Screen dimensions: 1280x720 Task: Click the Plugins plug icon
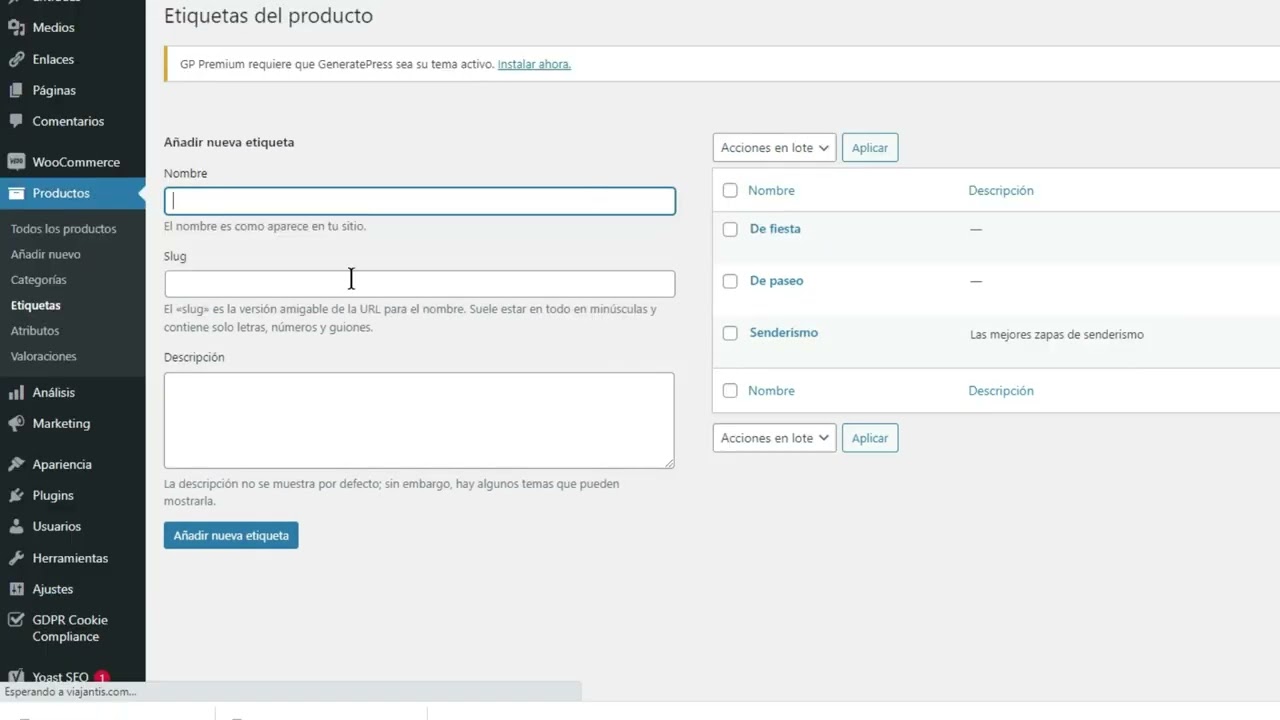point(16,495)
